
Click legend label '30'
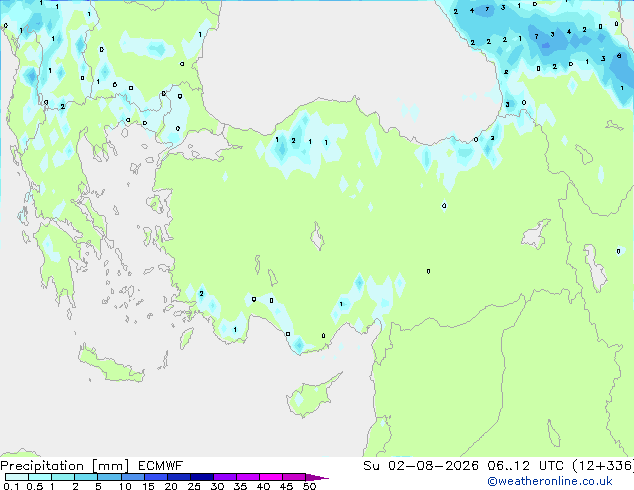click(217, 486)
